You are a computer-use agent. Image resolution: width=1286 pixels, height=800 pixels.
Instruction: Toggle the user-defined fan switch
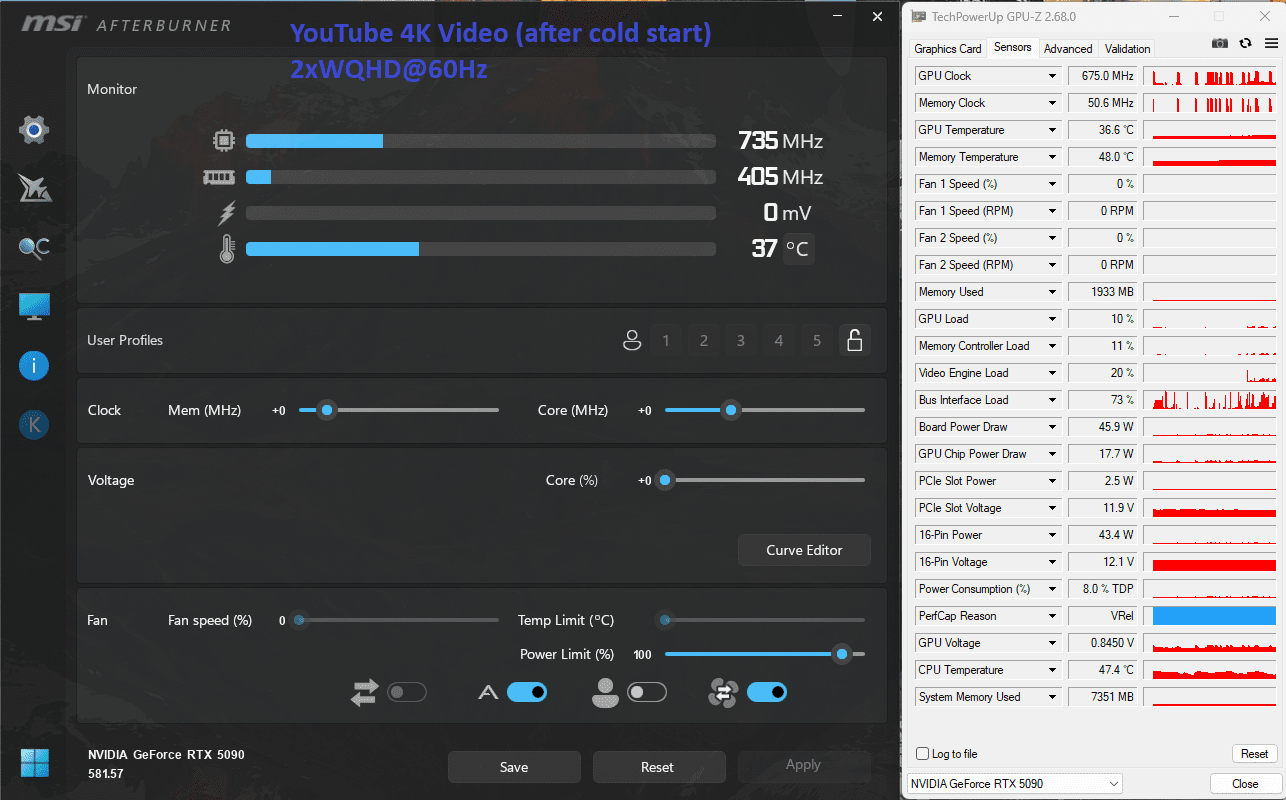coord(647,692)
